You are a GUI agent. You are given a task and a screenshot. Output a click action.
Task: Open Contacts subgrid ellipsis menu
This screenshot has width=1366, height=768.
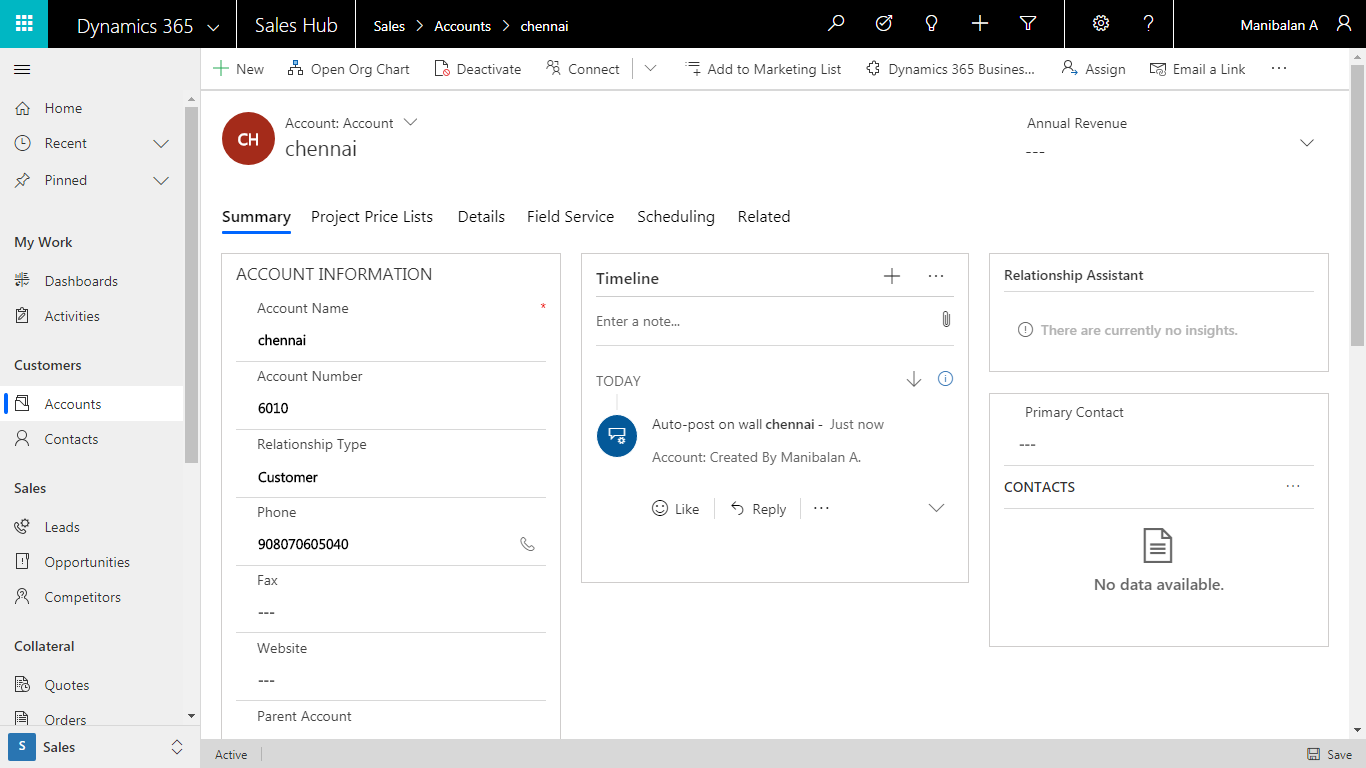[1293, 486]
